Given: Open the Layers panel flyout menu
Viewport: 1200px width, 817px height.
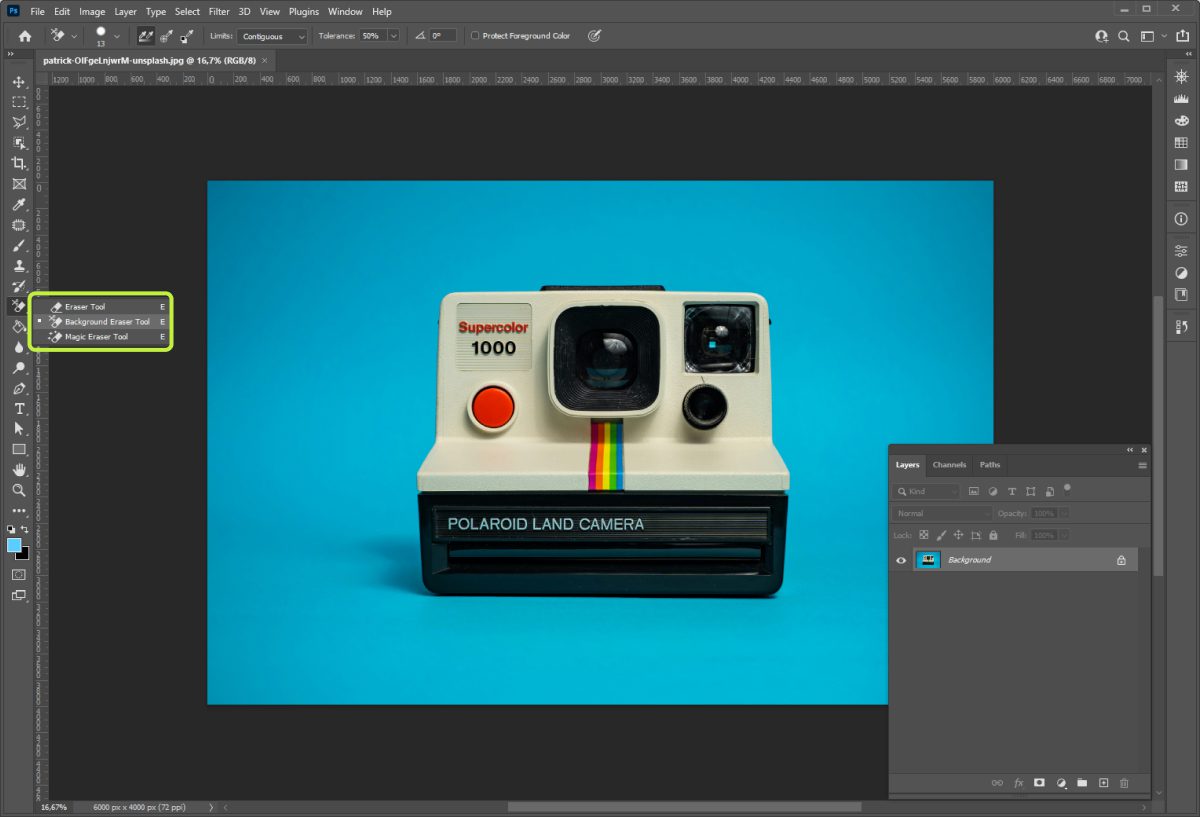Looking at the screenshot, I should click(1142, 465).
